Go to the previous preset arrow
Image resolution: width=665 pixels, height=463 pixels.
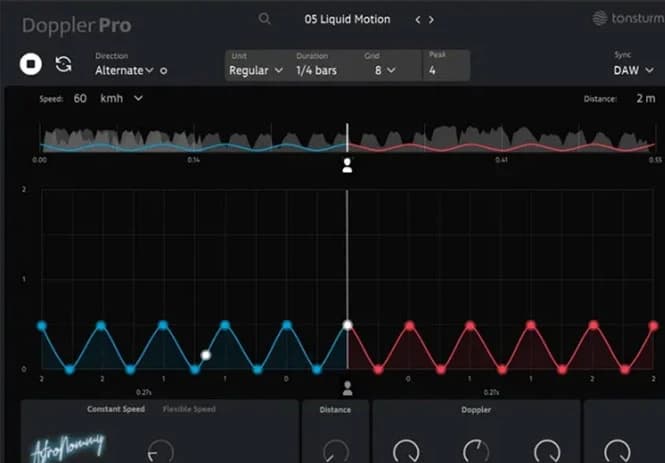tap(418, 20)
